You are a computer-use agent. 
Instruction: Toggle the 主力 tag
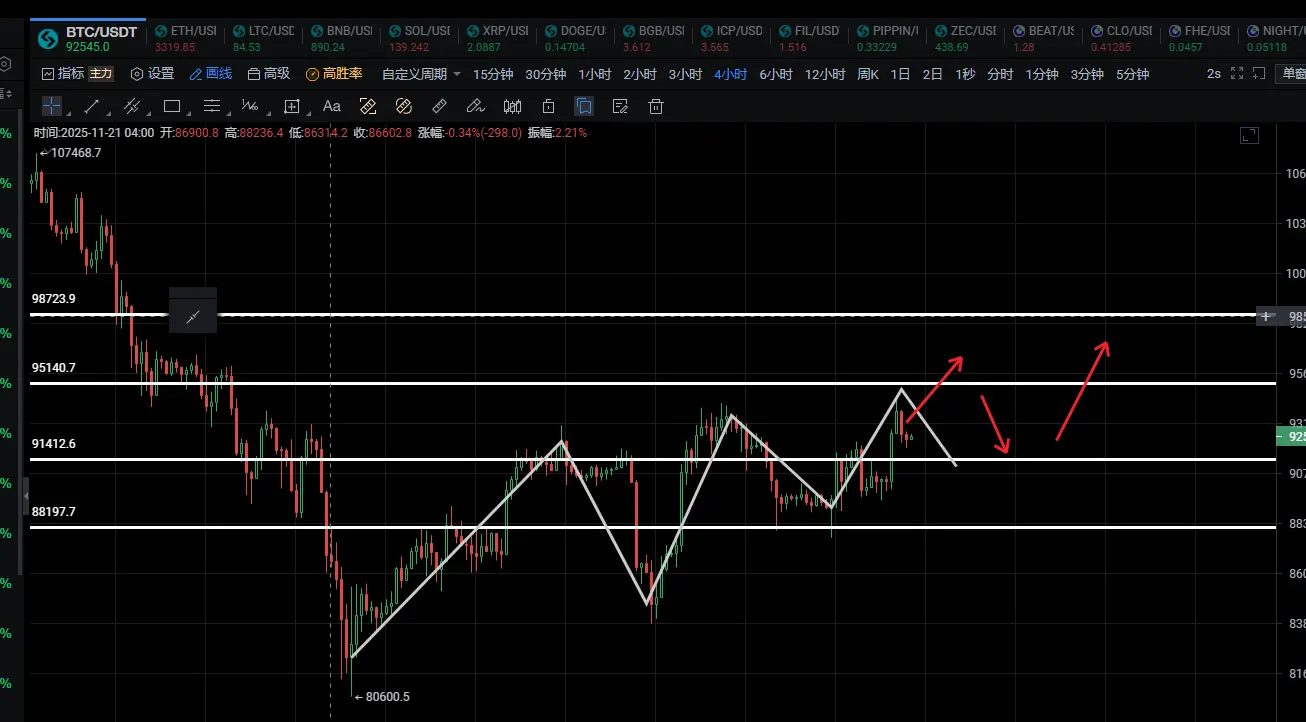pyautogui.click(x=101, y=74)
